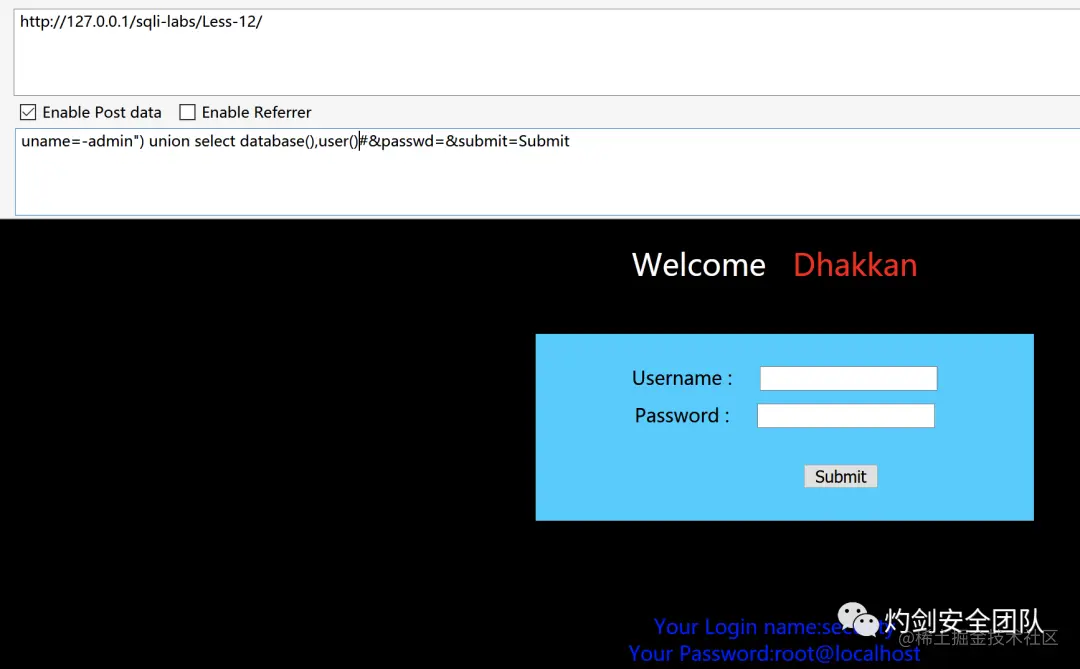Click the URL field showing sqli-labs/Less-12/
Image resolution: width=1080 pixels, height=669 pixels.
coord(547,52)
